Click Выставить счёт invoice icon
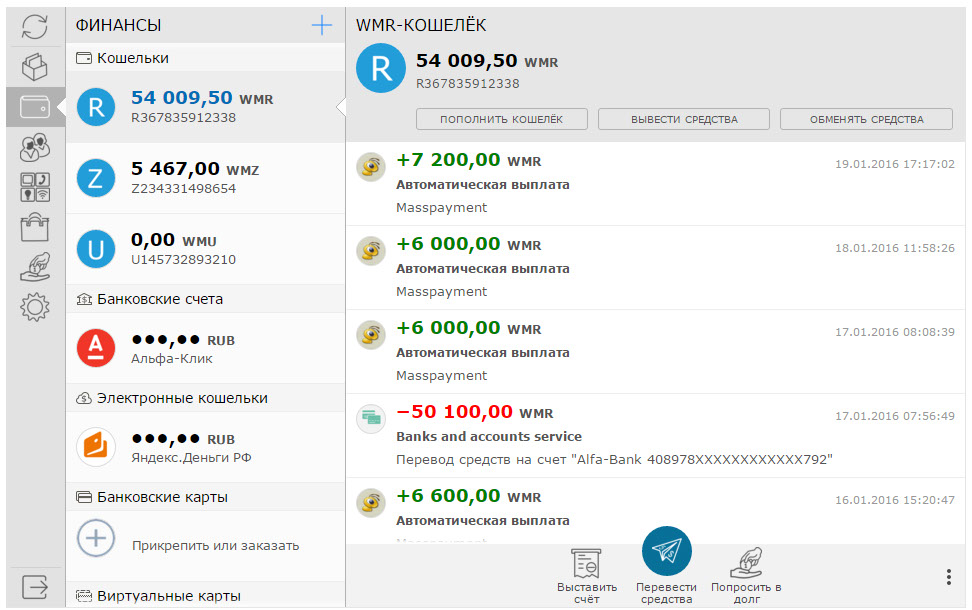 click(x=586, y=563)
